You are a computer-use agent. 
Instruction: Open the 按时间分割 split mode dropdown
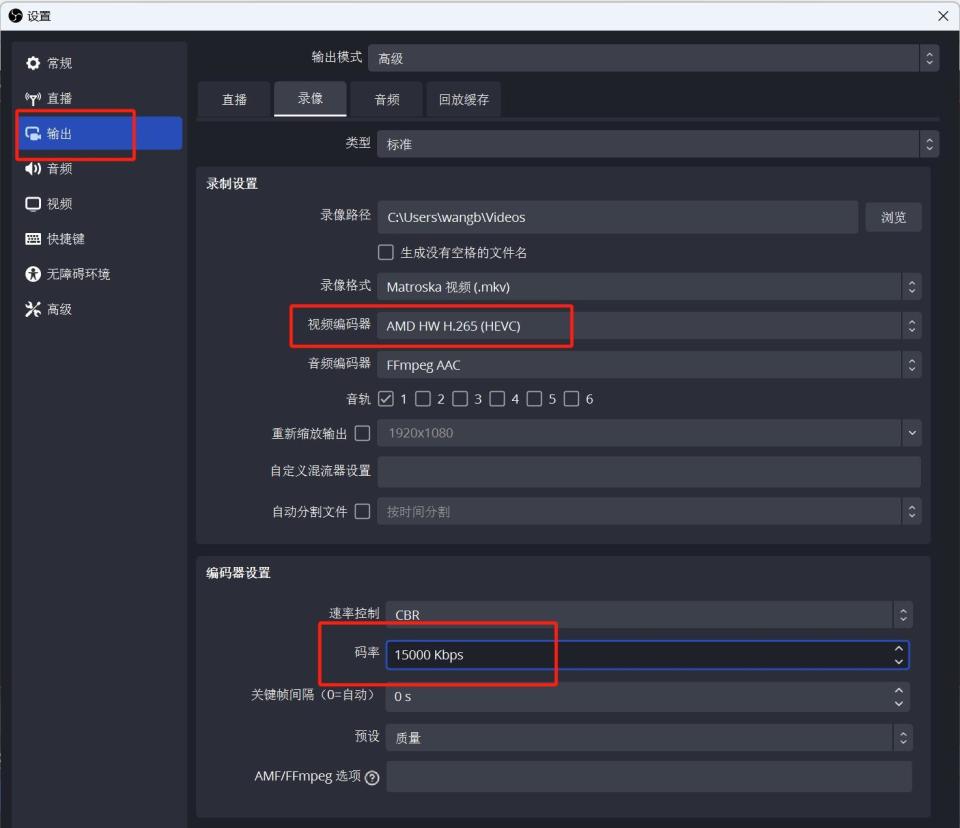click(649, 511)
